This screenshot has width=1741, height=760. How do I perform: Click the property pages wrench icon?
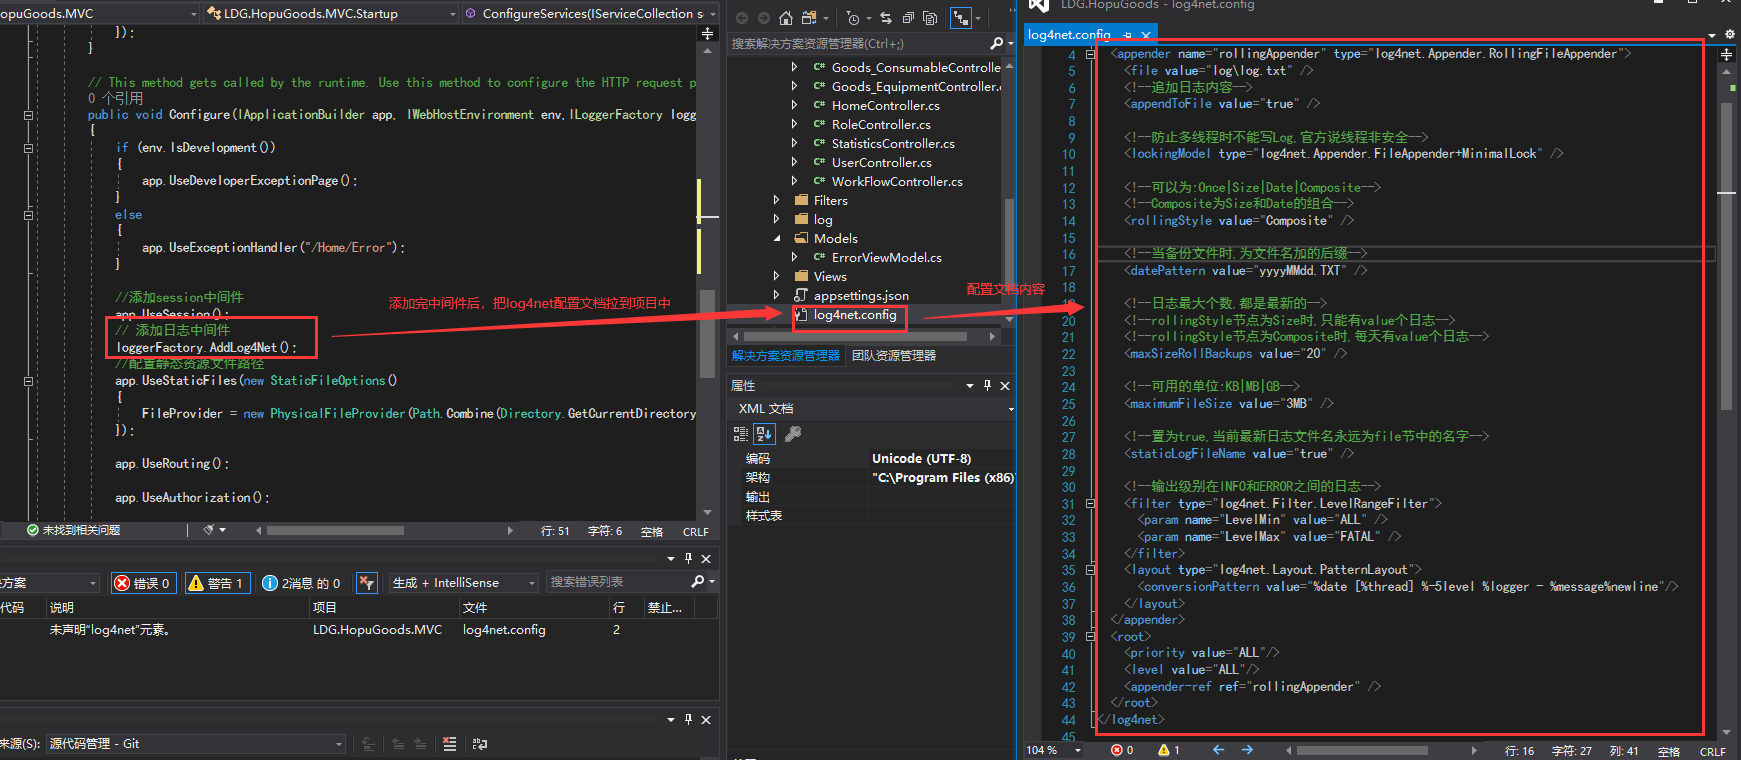tap(793, 434)
